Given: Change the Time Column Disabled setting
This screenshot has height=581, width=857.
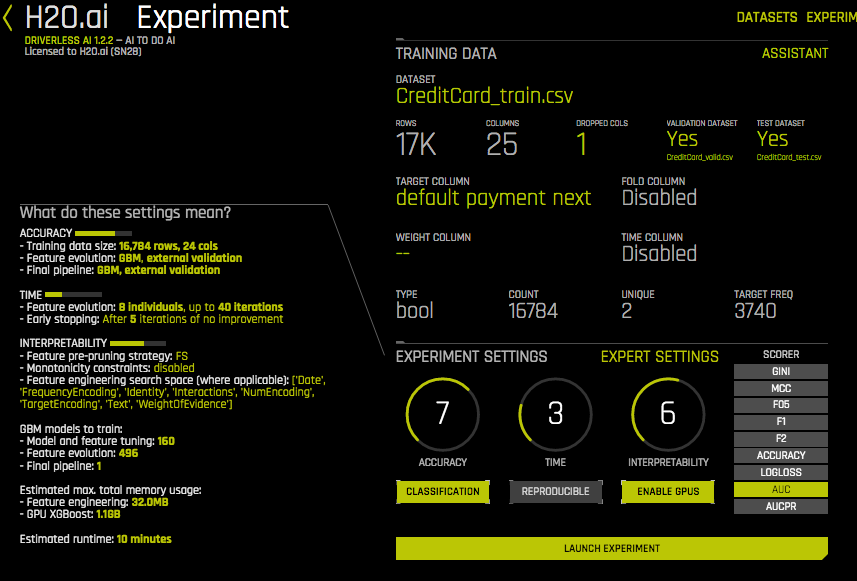Looking at the screenshot, I should click(659, 254).
